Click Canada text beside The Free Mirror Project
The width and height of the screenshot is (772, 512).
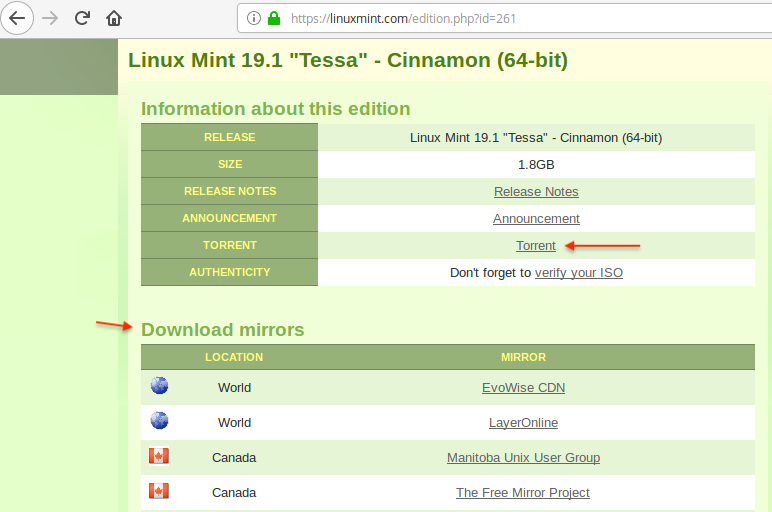pyautogui.click(x=234, y=493)
